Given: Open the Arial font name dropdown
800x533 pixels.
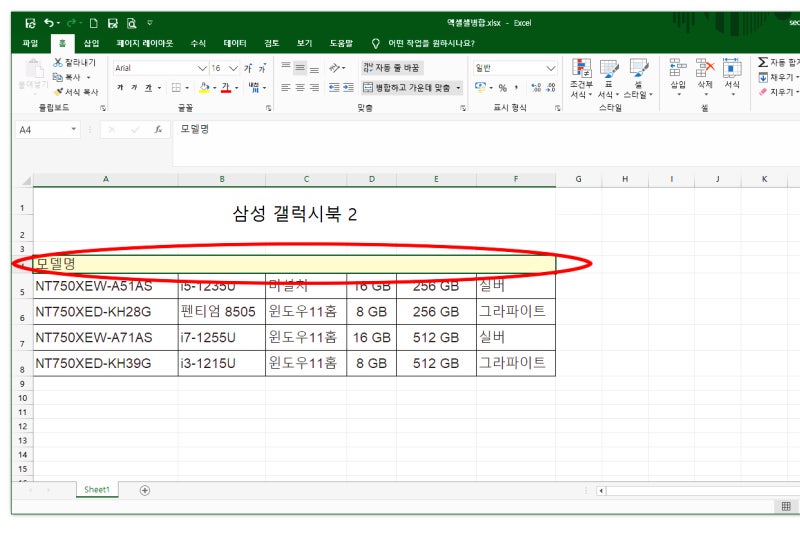Looking at the screenshot, I should click(x=202, y=68).
